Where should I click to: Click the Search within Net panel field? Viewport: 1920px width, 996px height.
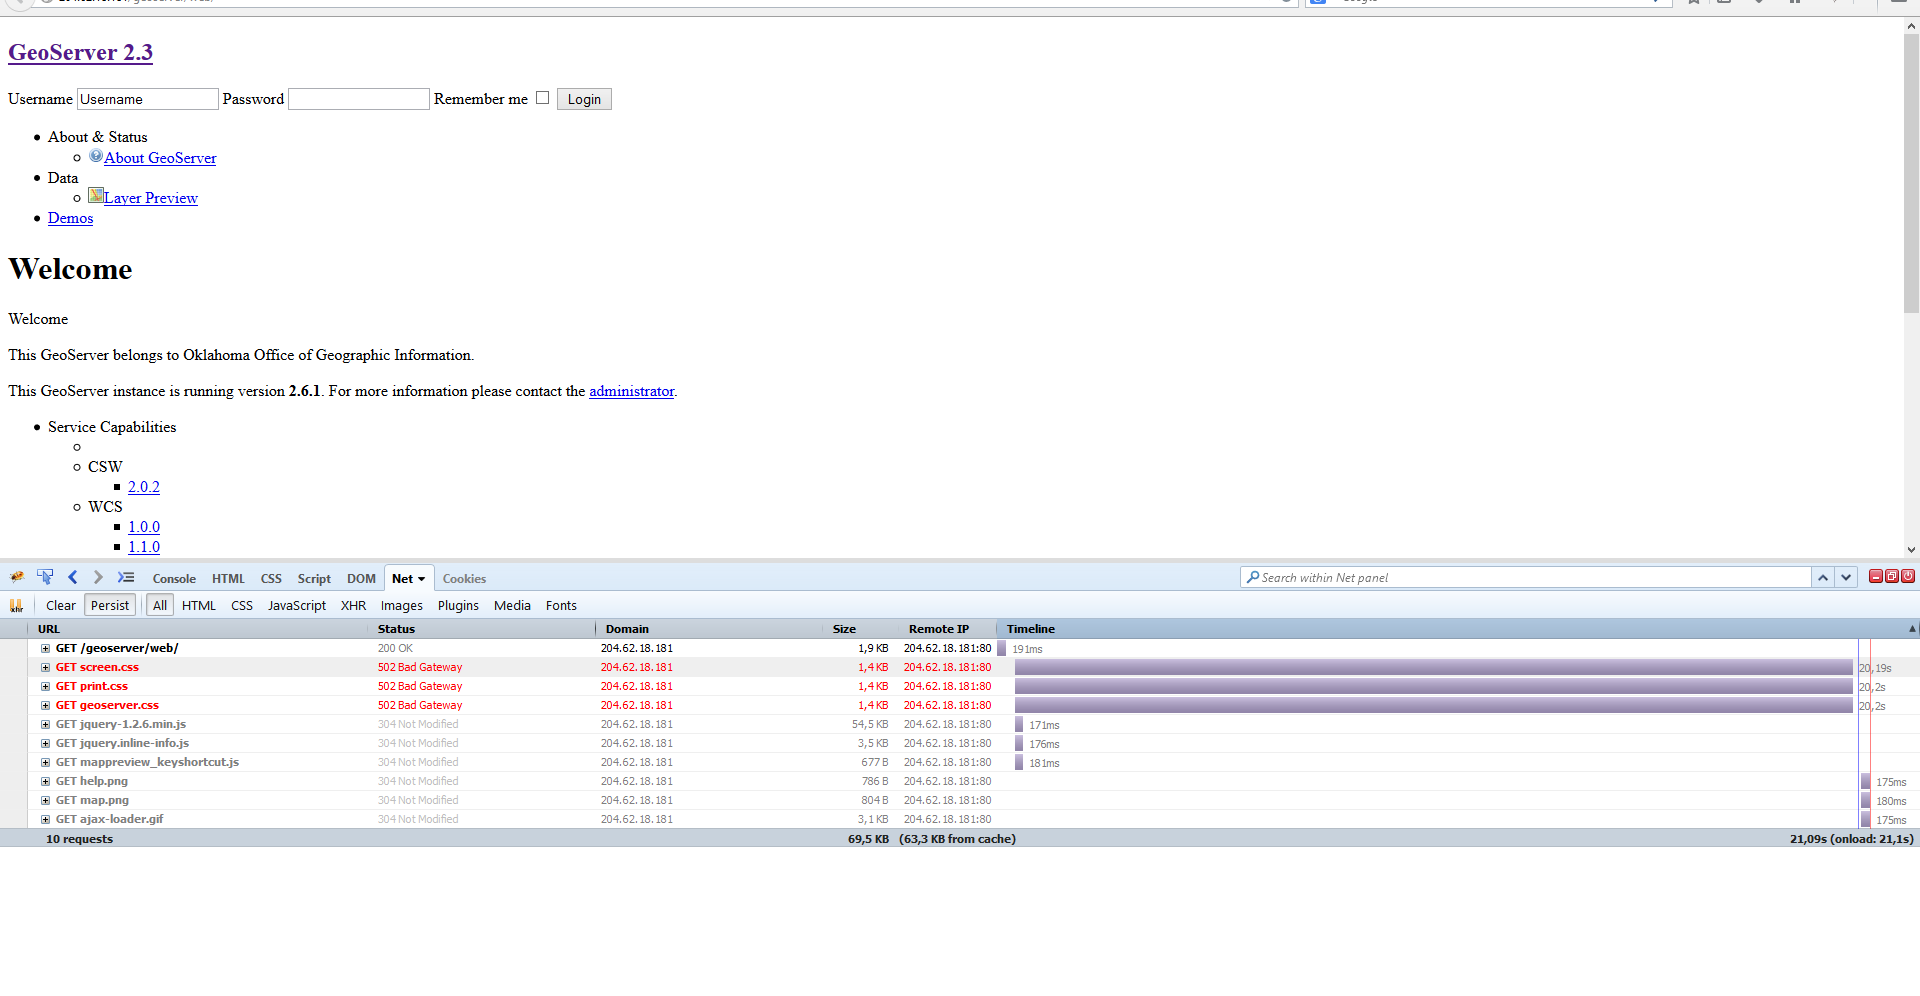1526,577
